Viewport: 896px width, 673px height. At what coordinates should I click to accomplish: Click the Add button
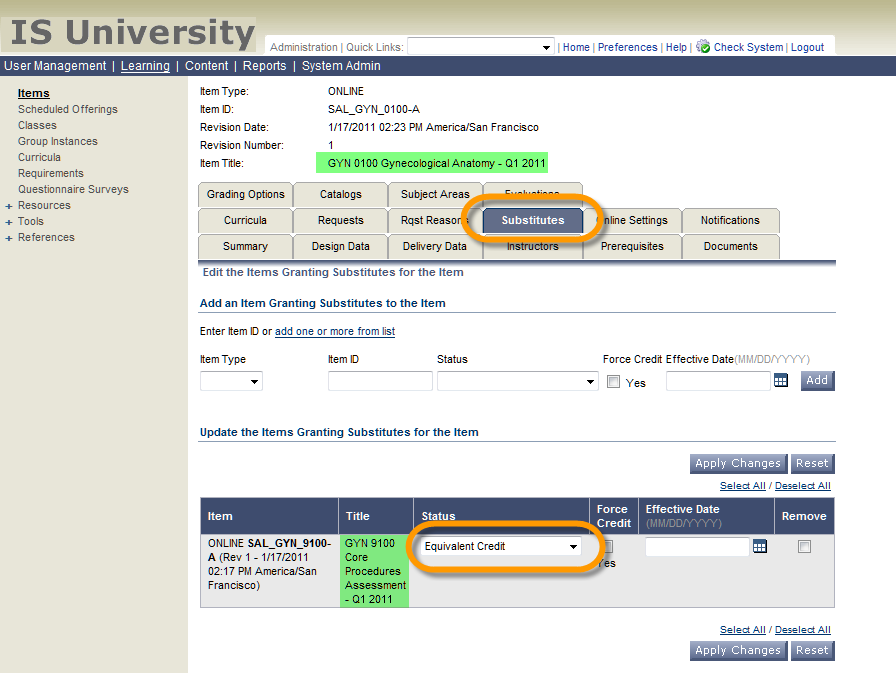(817, 381)
